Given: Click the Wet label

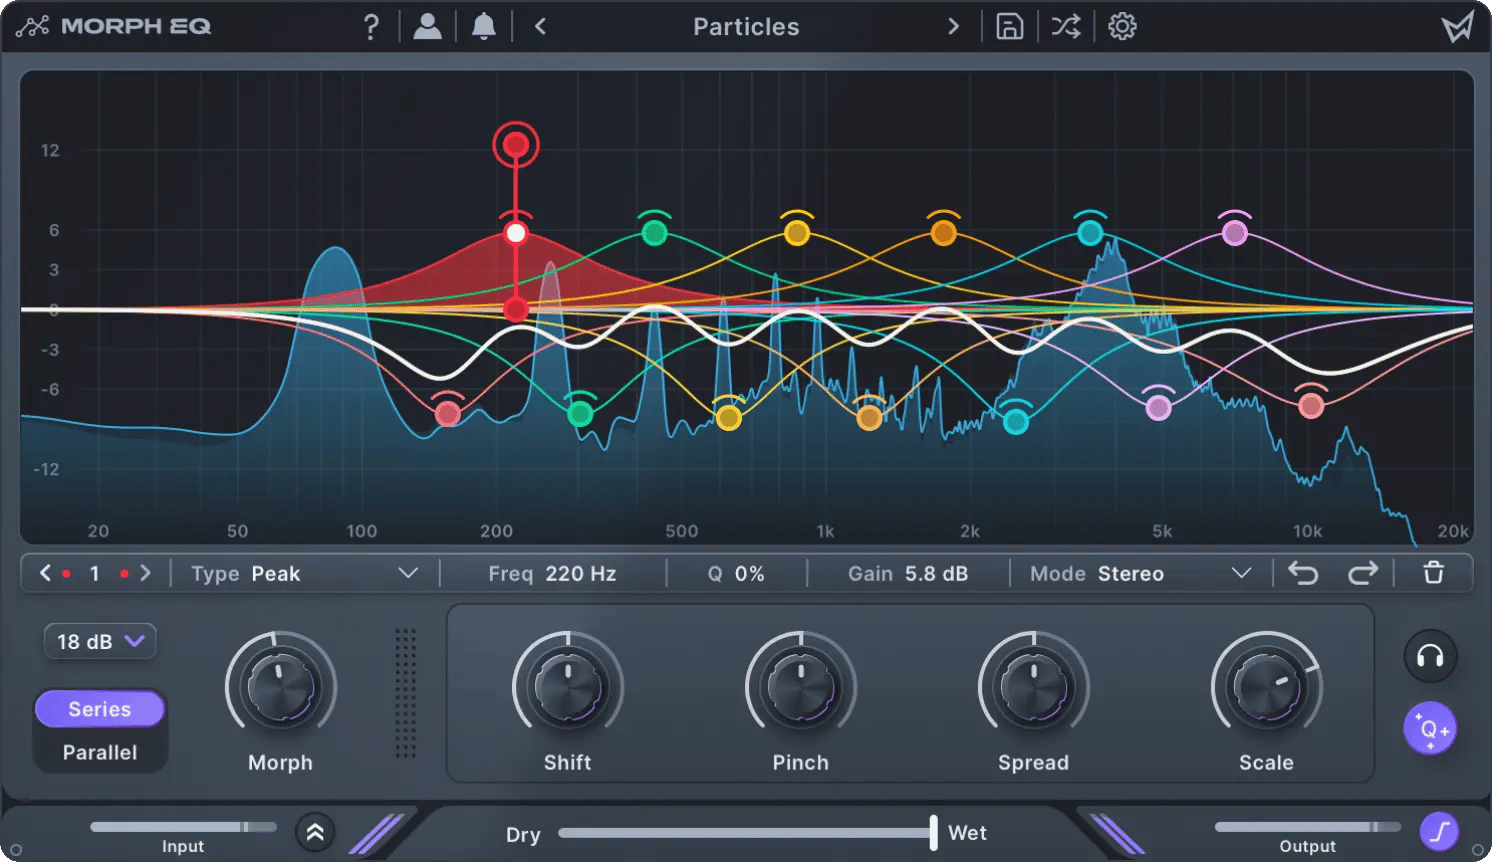Looking at the screenshot, I should (967, 833).
